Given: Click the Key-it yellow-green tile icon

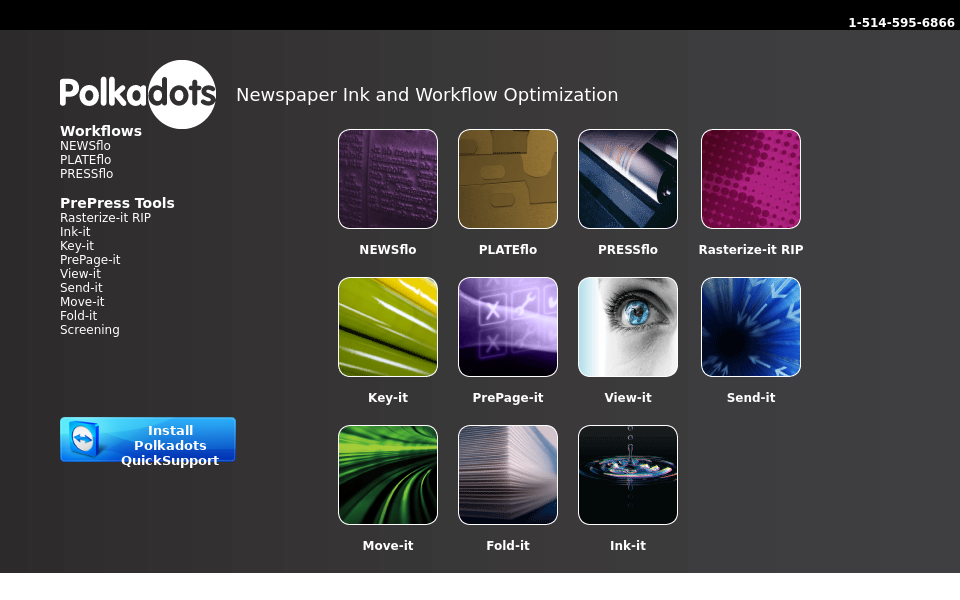Looking at the screenshot, I should click(388, 327).
